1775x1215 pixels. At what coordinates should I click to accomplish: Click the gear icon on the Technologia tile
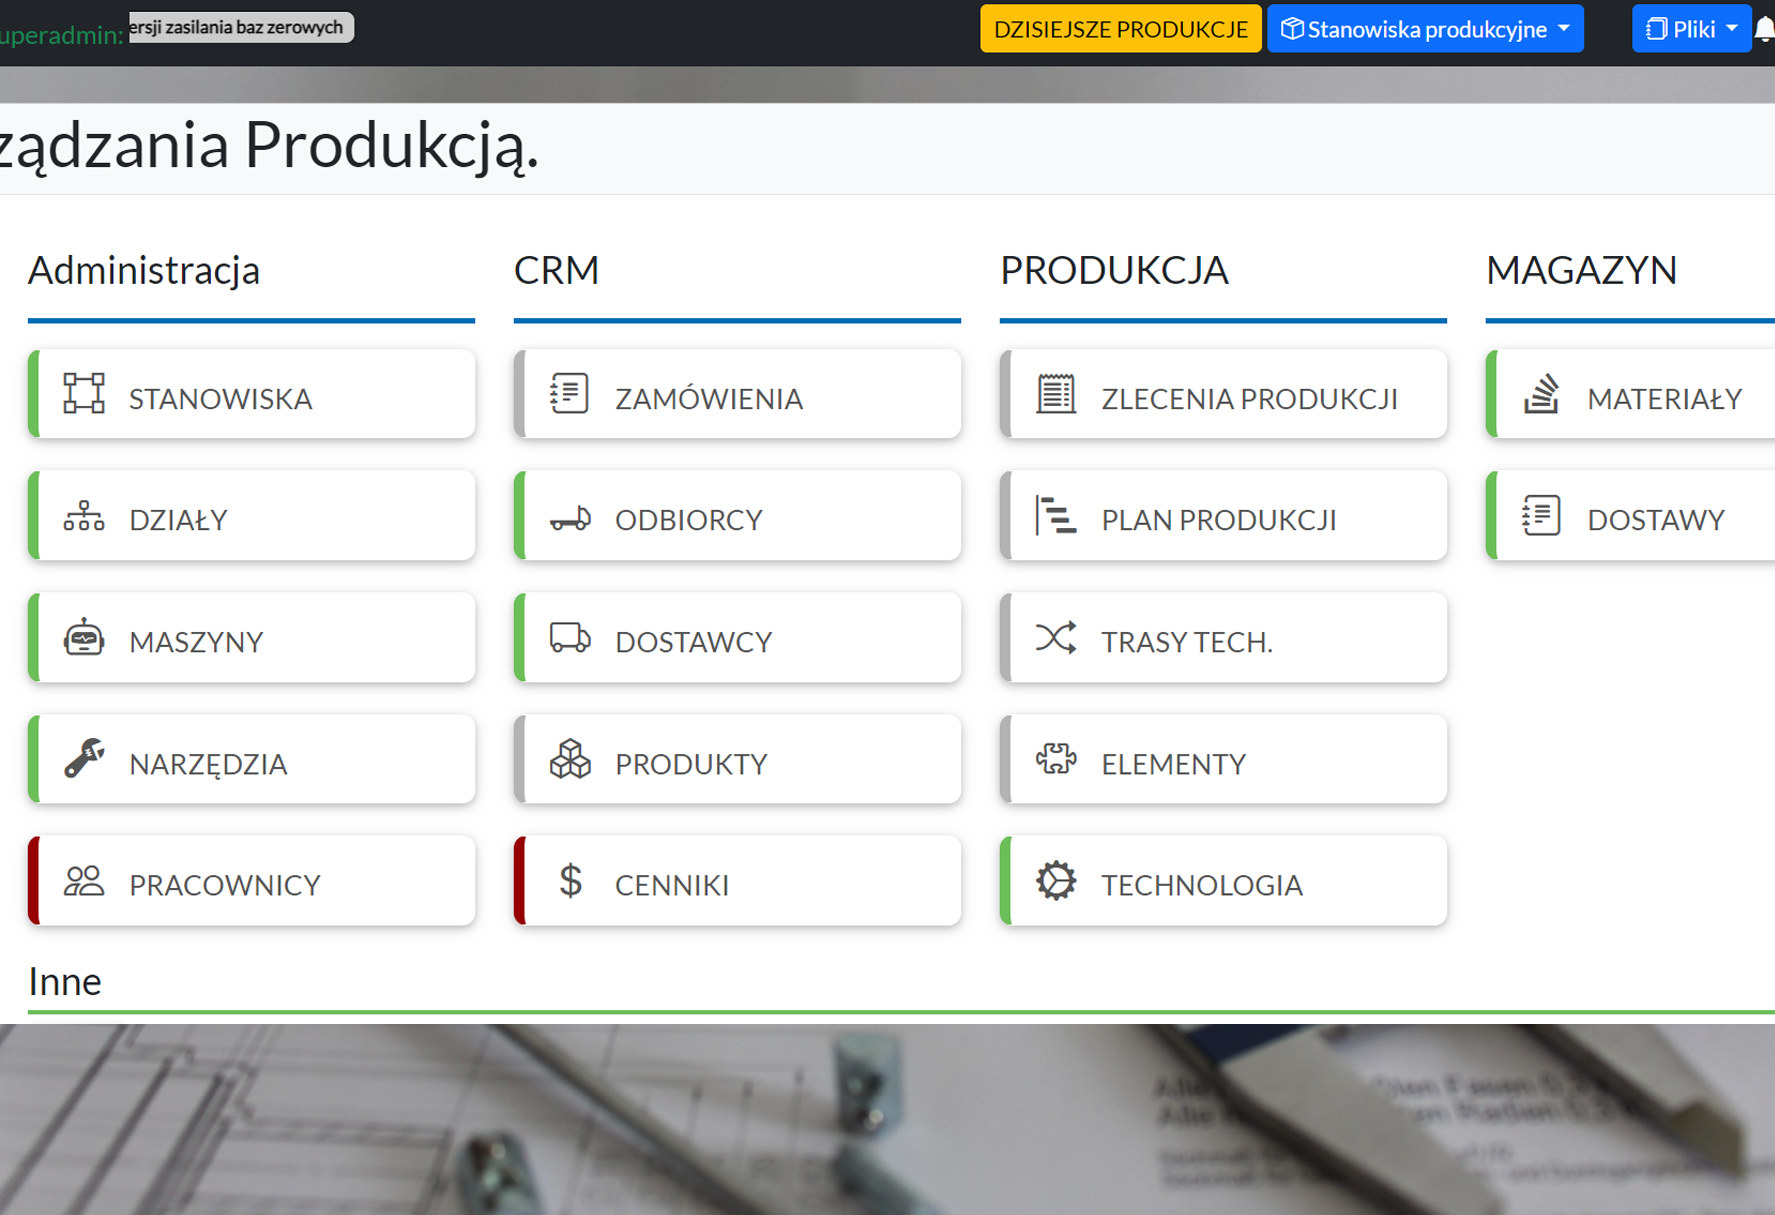coord(1056,881)
